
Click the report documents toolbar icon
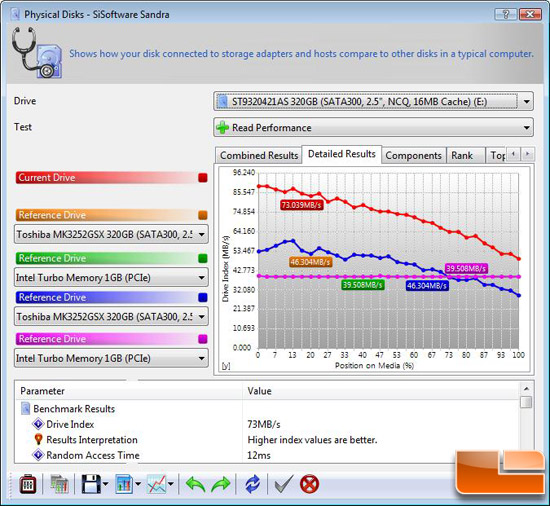click(60, 484)
